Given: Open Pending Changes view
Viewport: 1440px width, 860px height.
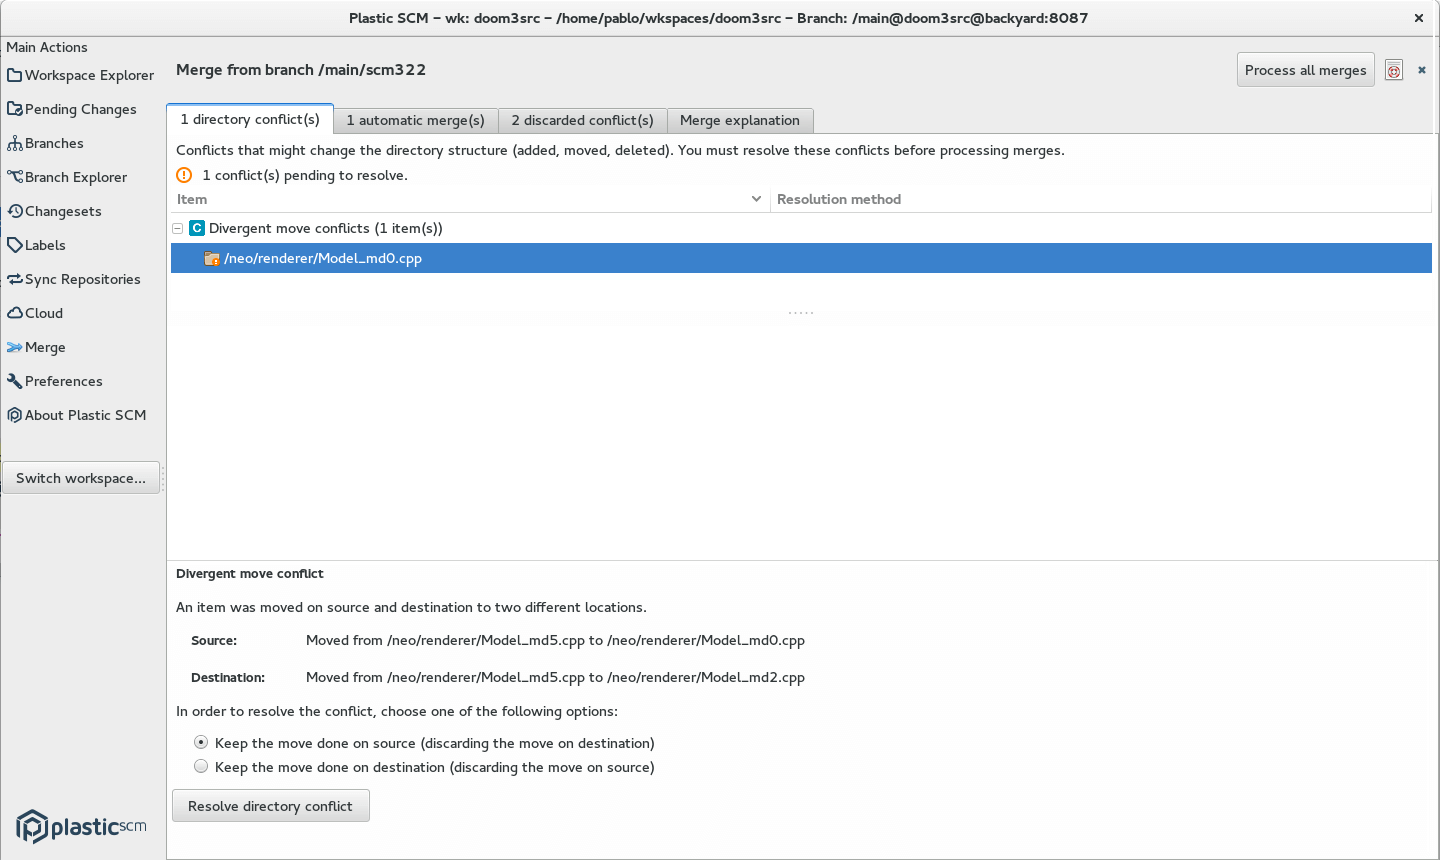Looking at the screenshot, I should coord(72,109).
